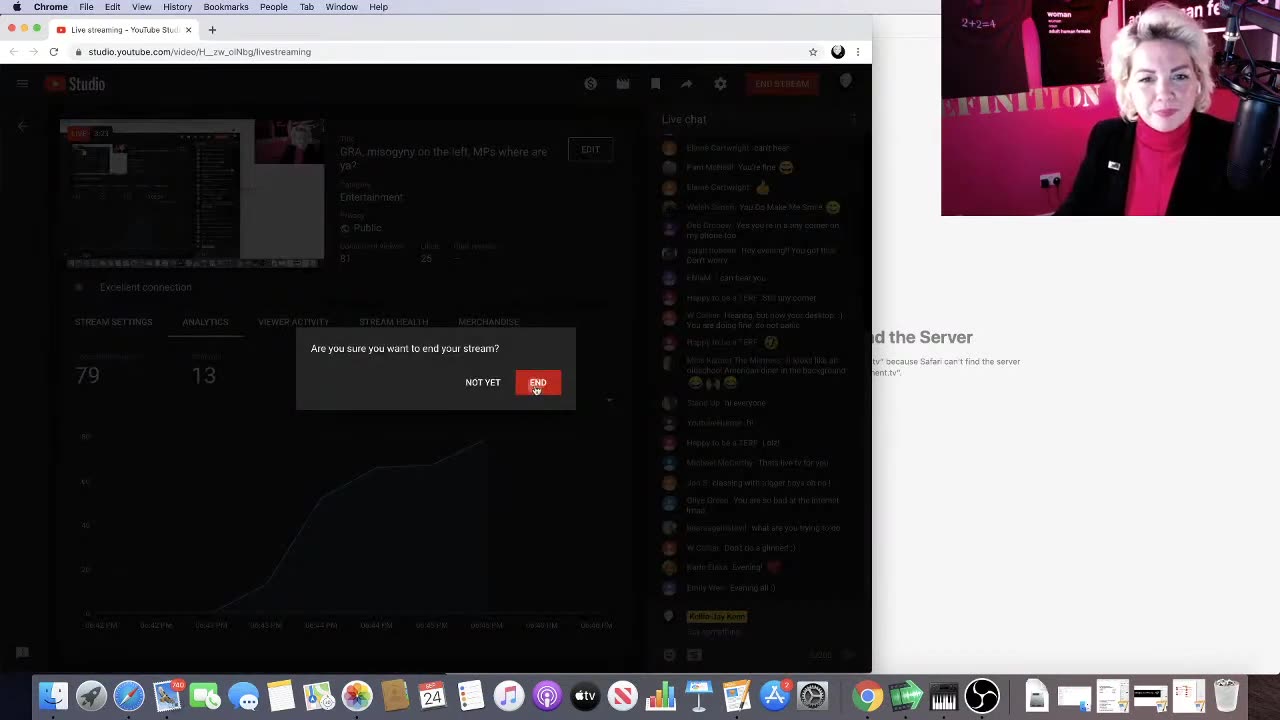Reload the page in Chrome

pyautogui.click(x=54, y=52)
